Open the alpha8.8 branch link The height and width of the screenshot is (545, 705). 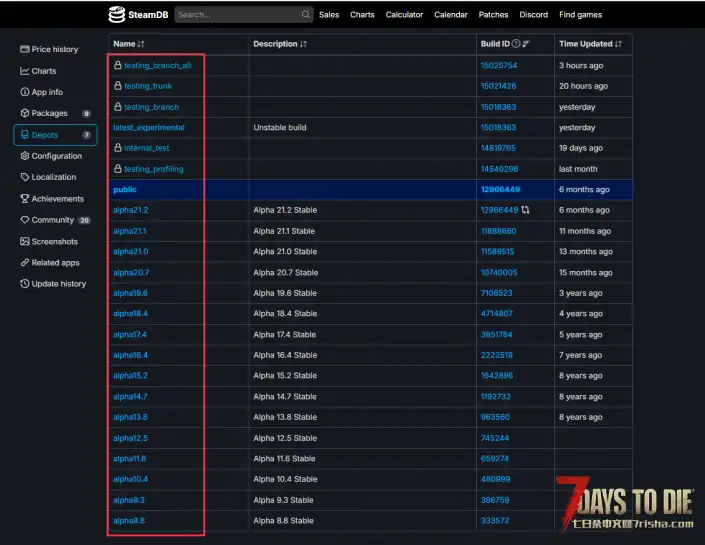pos(129,521)
